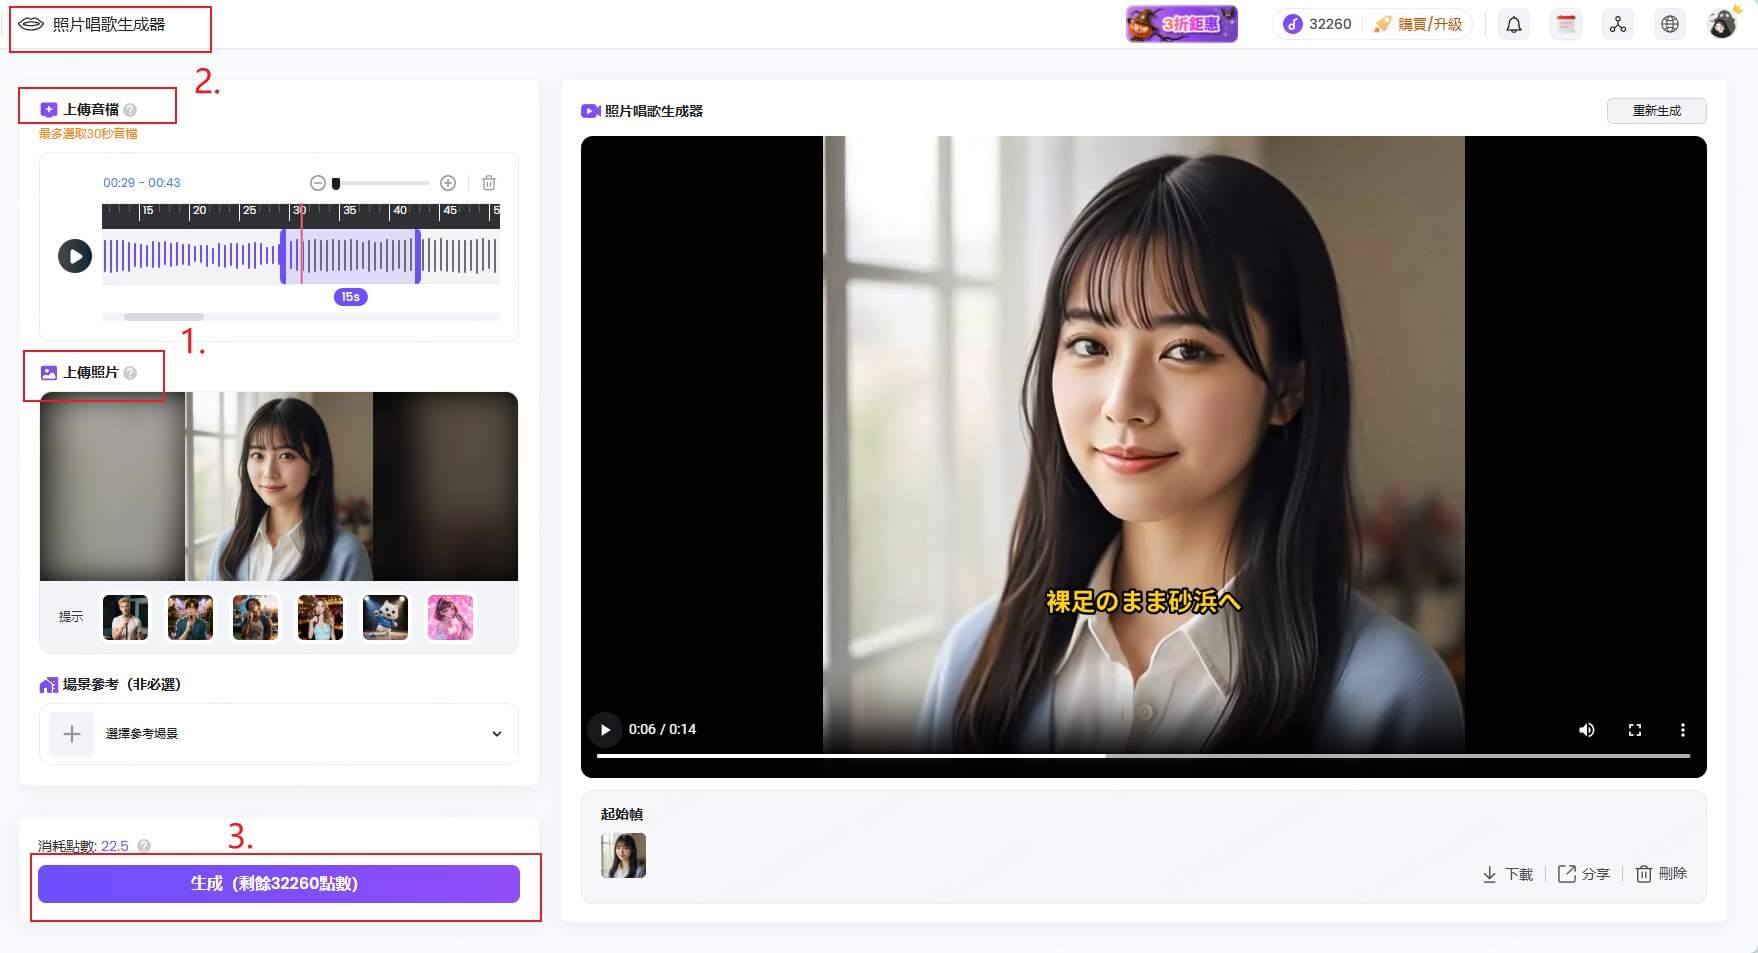
Task: Open video player more options menu
Action: (x=1683, y=730)
